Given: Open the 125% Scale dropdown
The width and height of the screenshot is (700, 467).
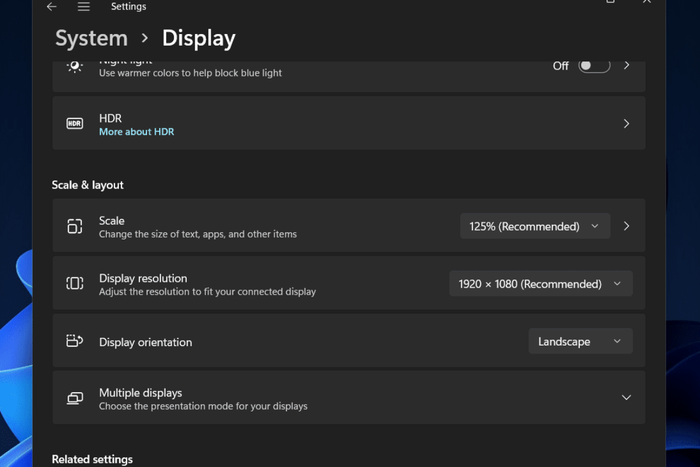Looking at the screenshot, I should [535, 226].
